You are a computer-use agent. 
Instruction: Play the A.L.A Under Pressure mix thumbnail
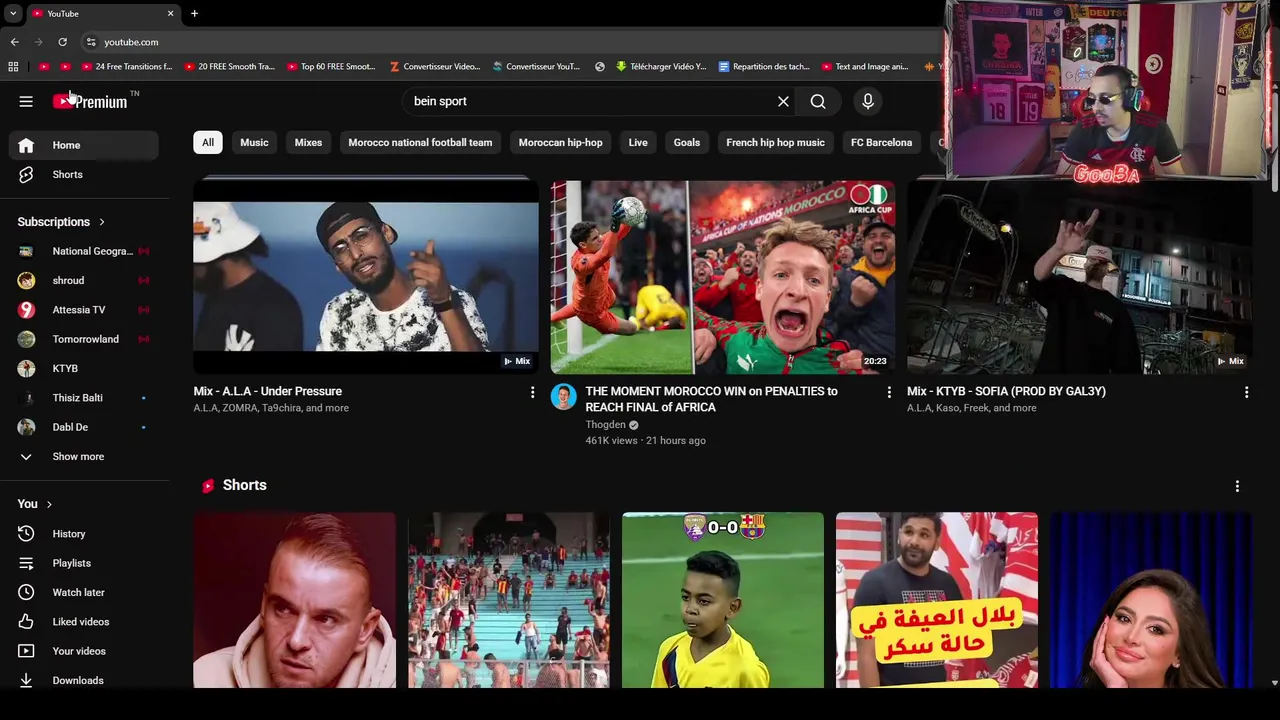[366, 277]
